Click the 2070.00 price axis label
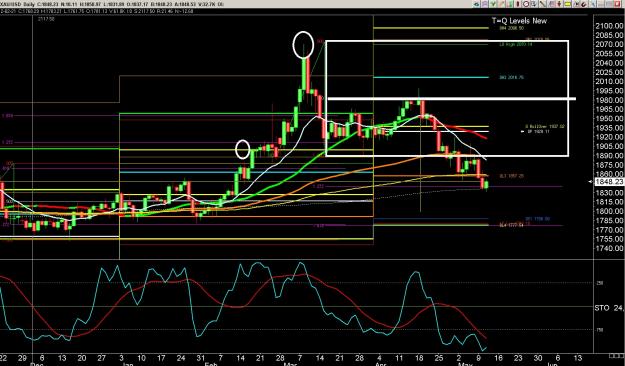This screenshot has height=366, width=625. pos(609,44)
